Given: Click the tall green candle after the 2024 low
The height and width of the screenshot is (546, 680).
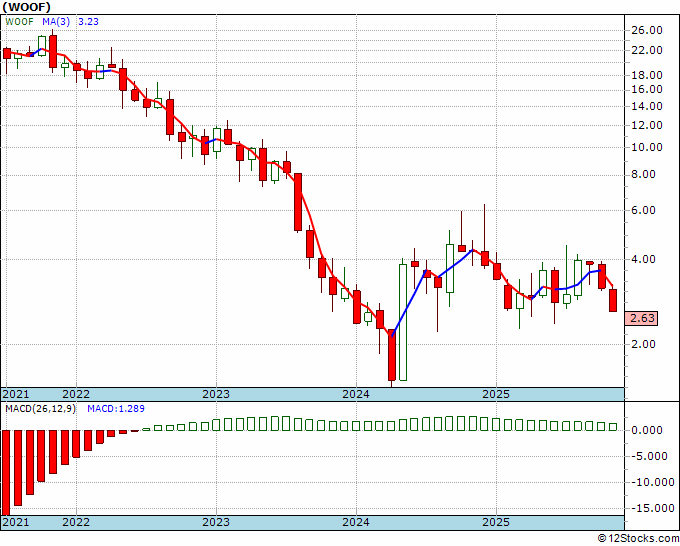Looking at the screenshot, I should click(x=403, y=322).
